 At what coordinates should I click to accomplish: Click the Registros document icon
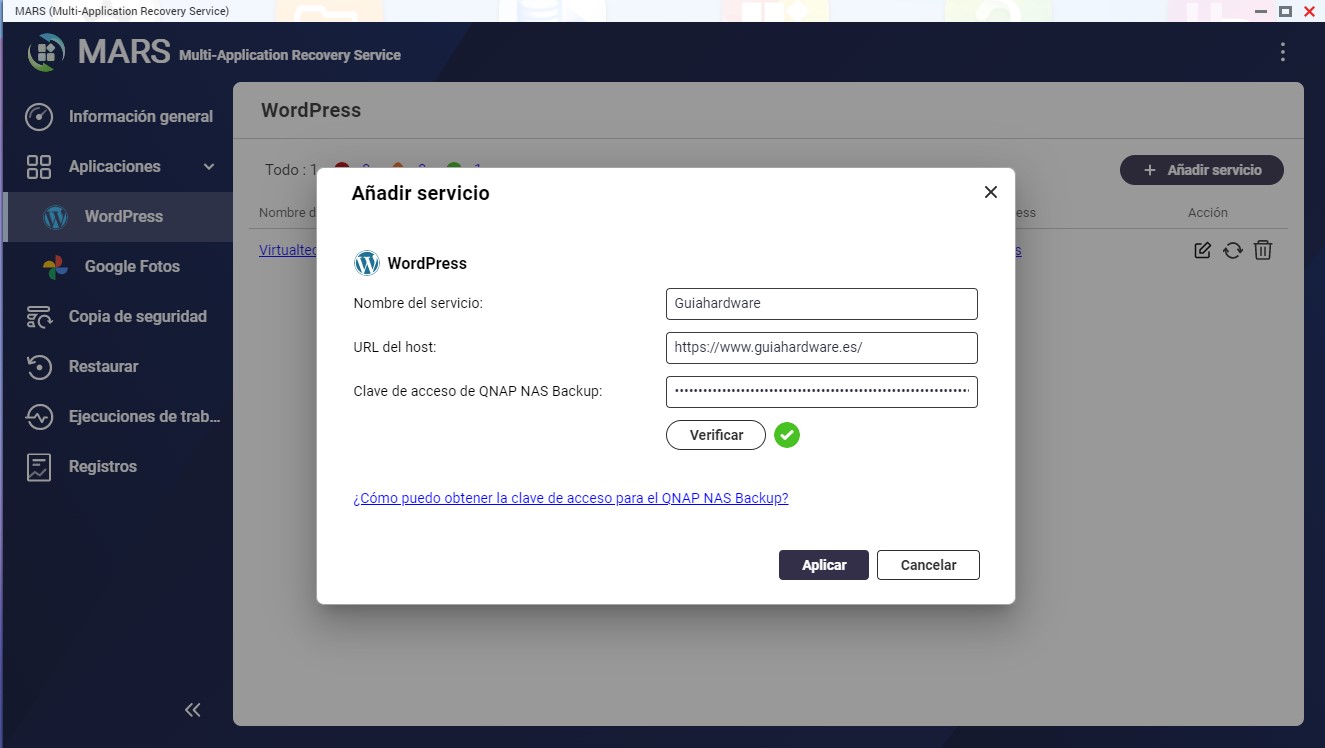click(x=39, y=467)
